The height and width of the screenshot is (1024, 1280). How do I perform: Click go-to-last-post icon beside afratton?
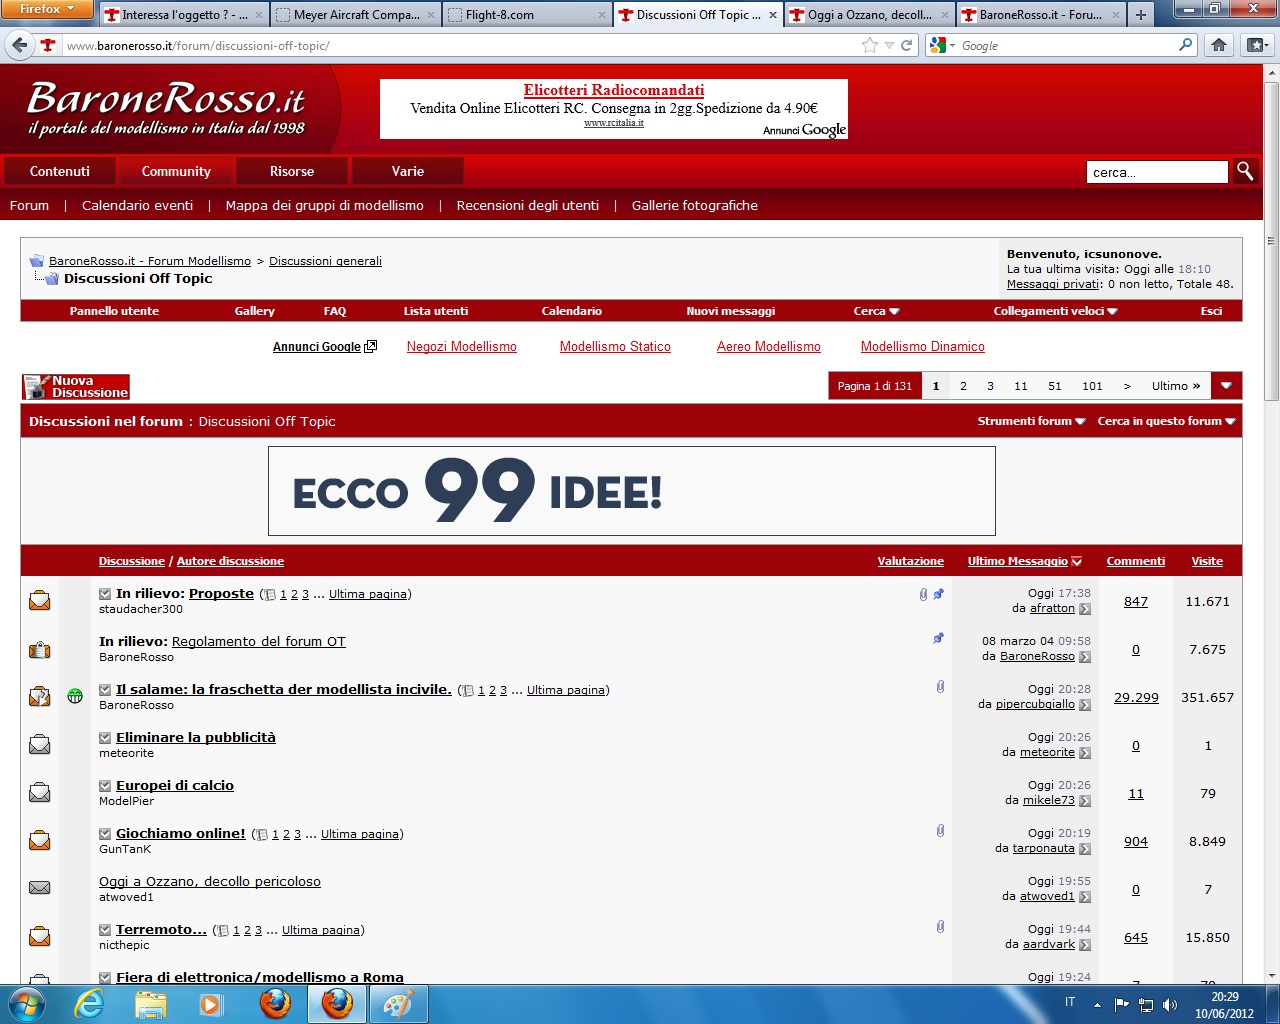1085,609
